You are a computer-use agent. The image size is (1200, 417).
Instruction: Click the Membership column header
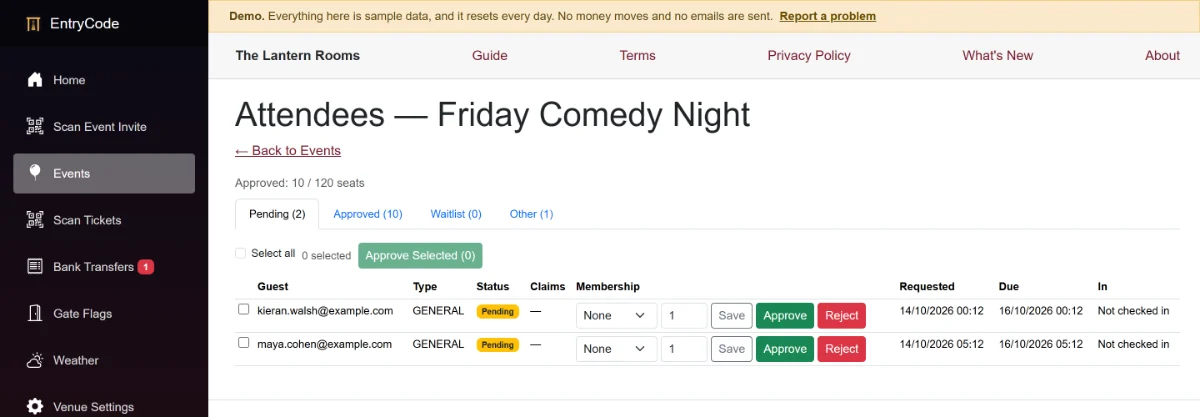click(x=608, y=287)
